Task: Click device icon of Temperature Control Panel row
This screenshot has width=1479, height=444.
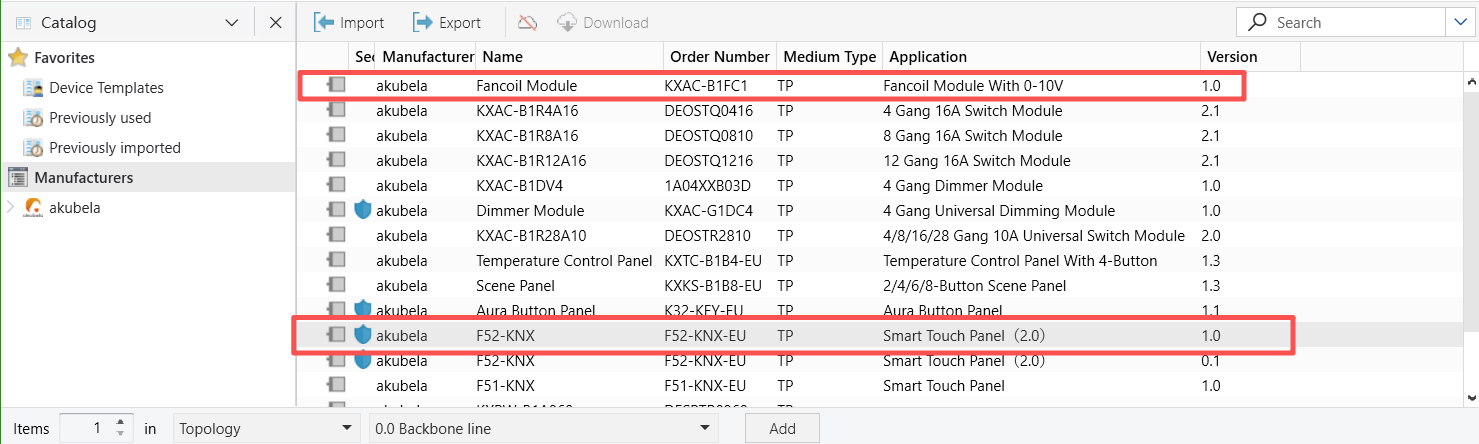Action: (x=336, y=260)
